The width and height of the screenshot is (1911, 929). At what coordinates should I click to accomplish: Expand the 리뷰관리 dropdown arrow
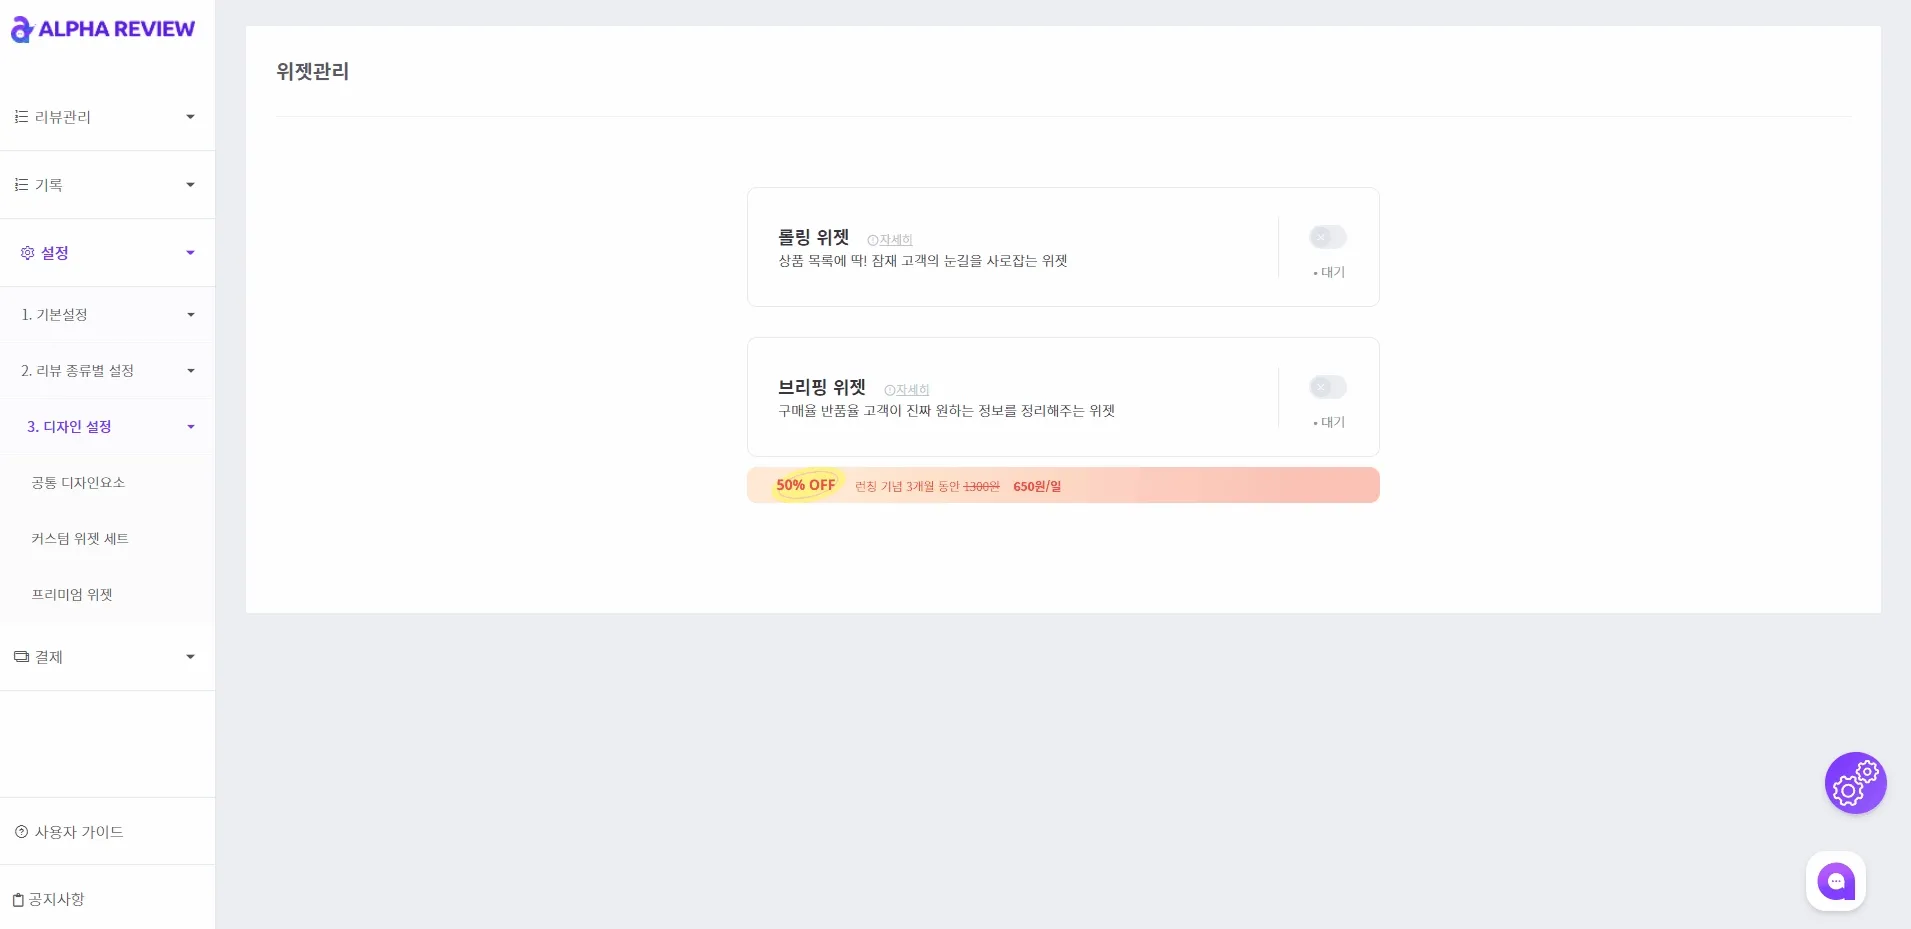click(190, 117)
